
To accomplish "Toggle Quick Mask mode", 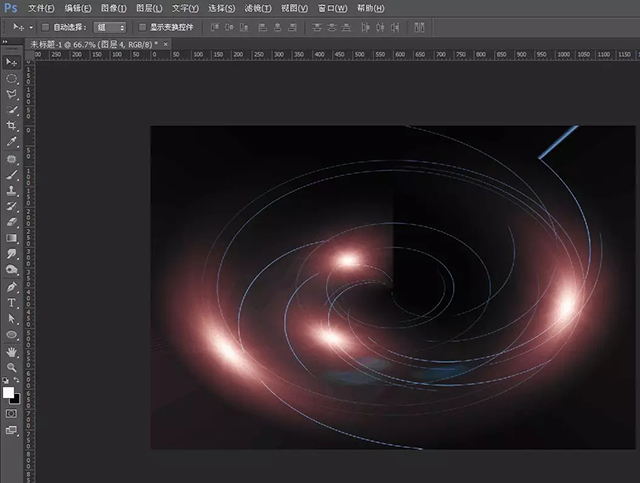I will coord(12,412).
